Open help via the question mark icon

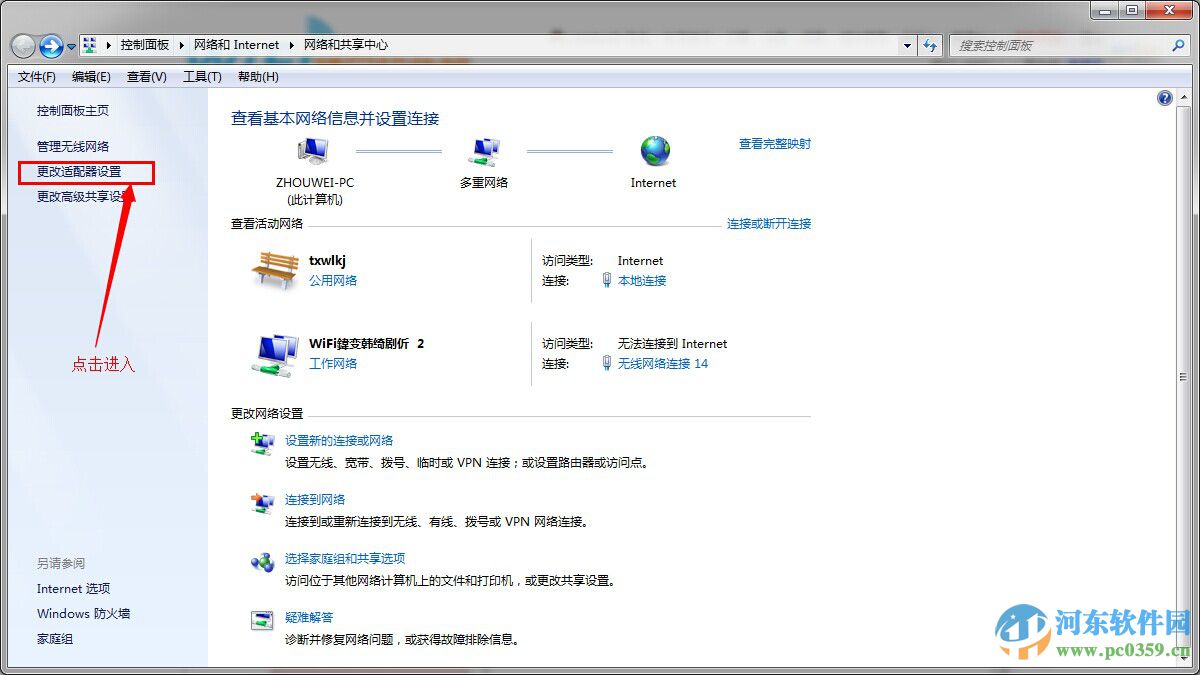[x=1164, y=98]
